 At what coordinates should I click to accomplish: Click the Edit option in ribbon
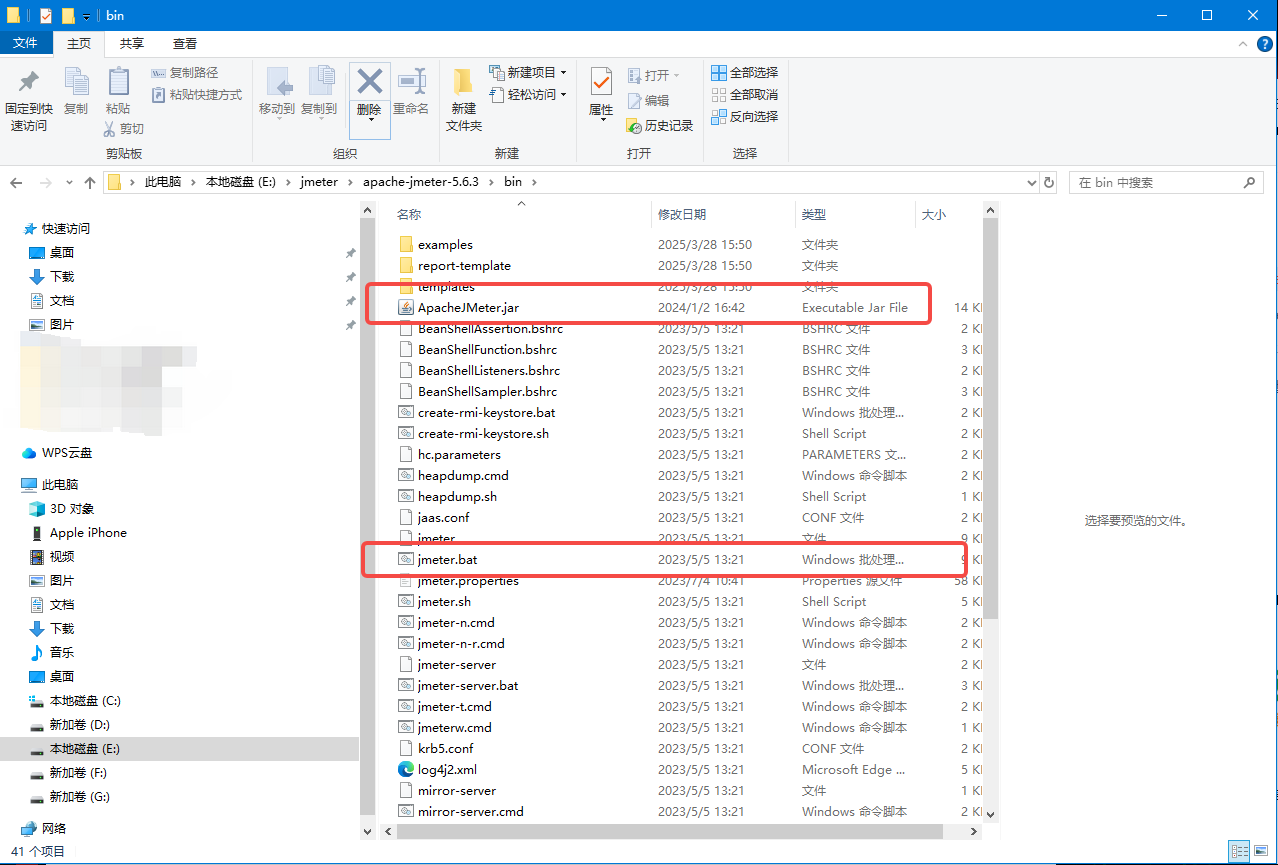(648, 101)
